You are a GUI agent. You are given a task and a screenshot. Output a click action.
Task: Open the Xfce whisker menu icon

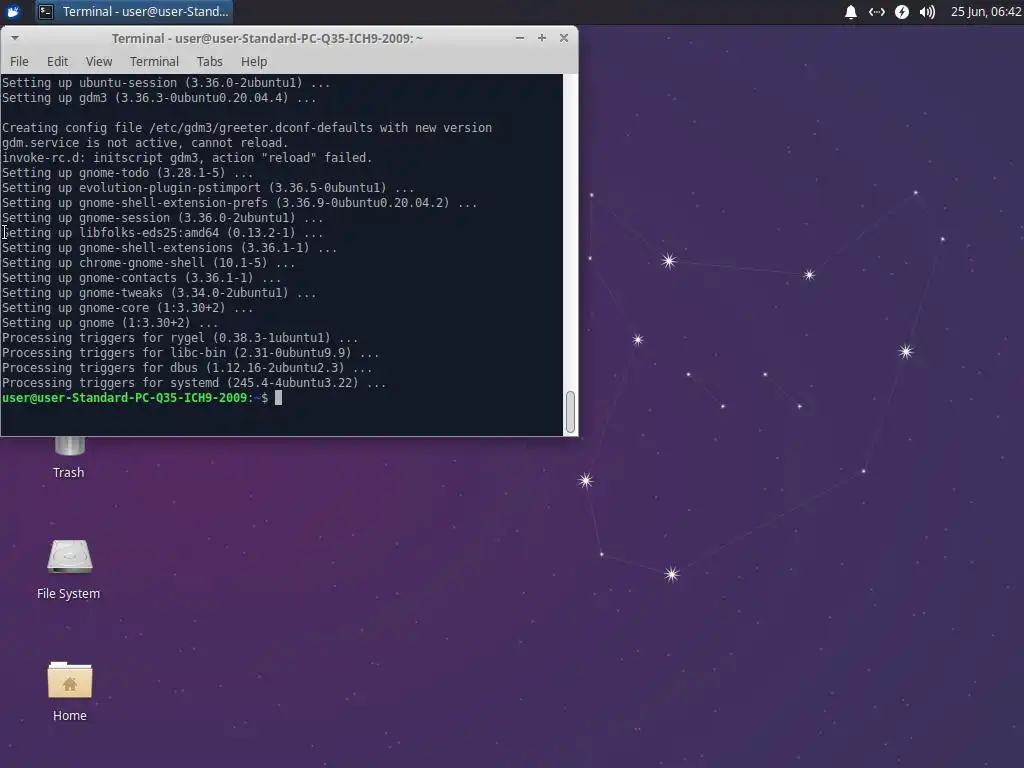pyautogui.click(x=13, y=12)
